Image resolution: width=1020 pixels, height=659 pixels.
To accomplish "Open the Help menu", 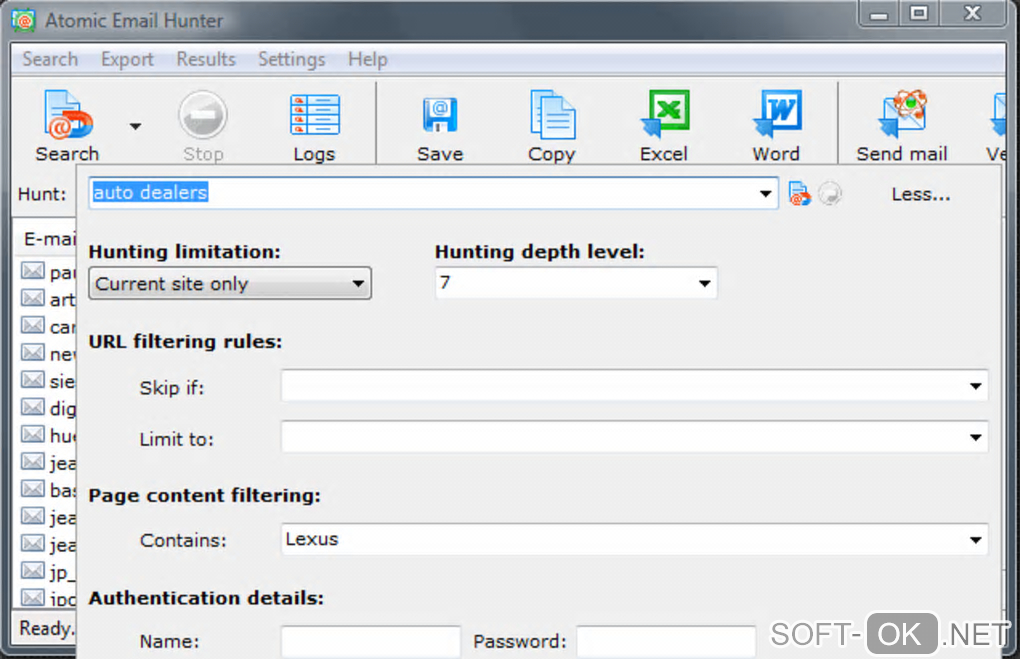I will (368, 59).
